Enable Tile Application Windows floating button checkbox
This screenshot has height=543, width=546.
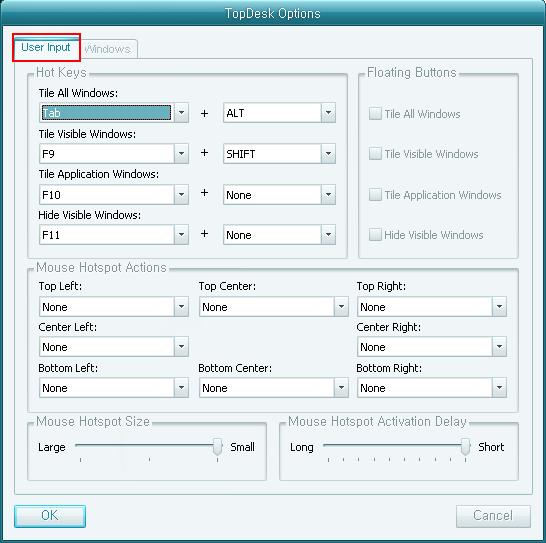(375, 194)
